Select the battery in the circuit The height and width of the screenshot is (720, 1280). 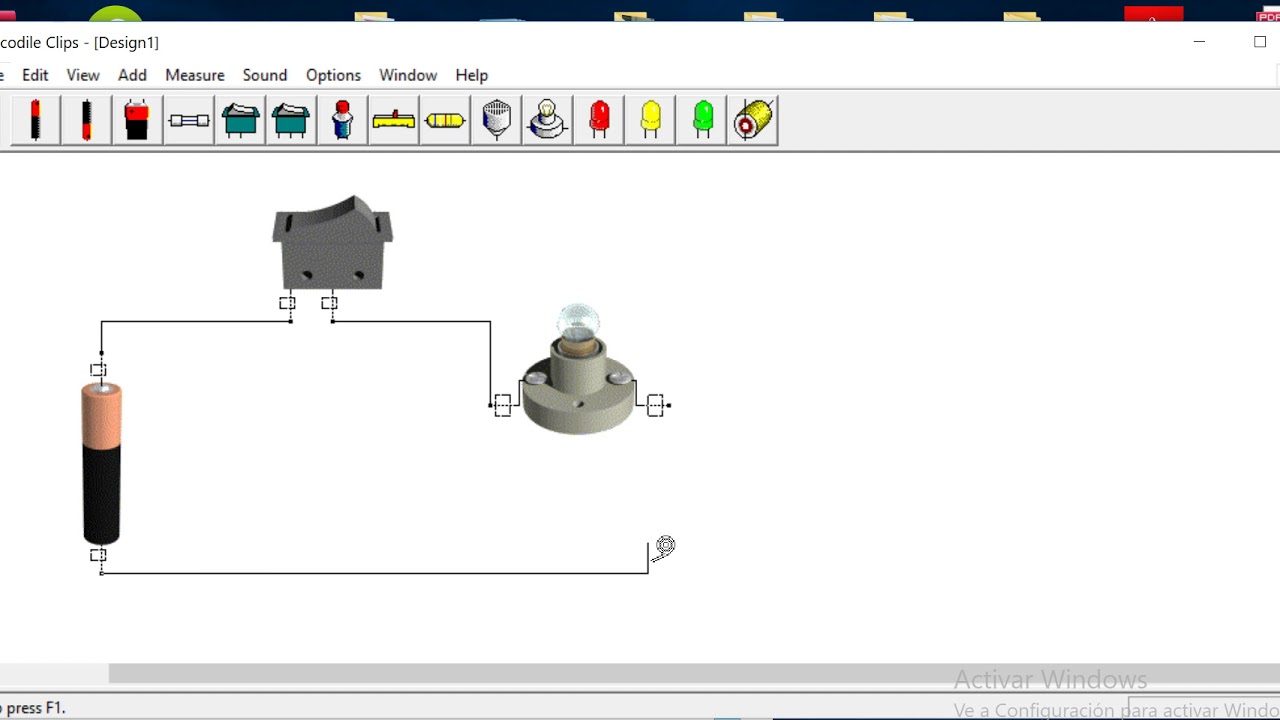(101, 463)
